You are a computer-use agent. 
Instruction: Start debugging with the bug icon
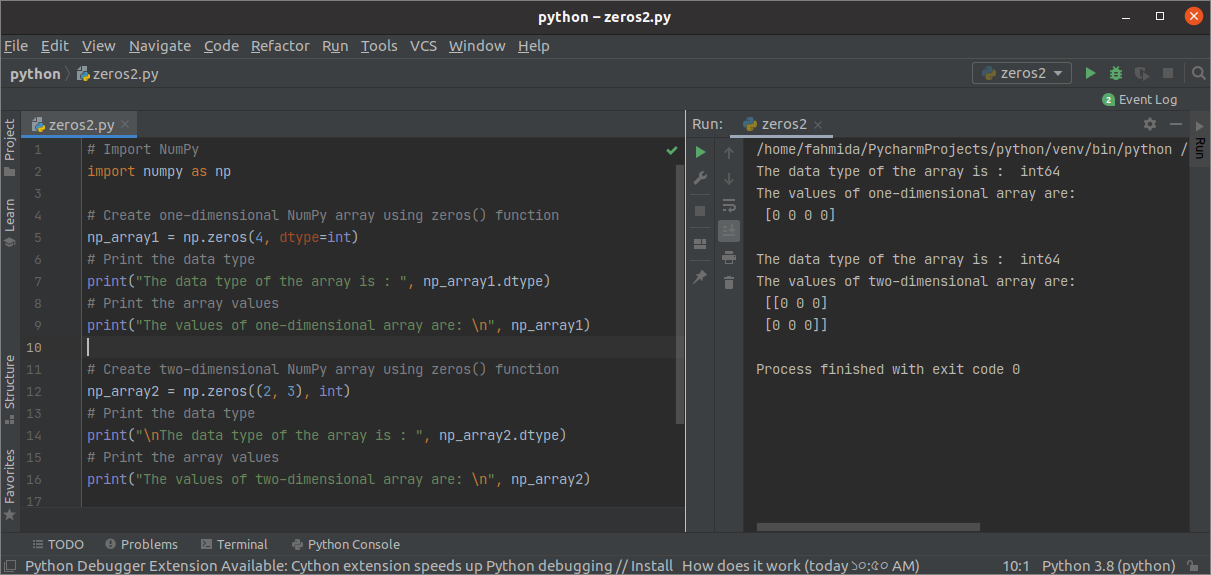pyautogui.click(x=1115, y=73)
